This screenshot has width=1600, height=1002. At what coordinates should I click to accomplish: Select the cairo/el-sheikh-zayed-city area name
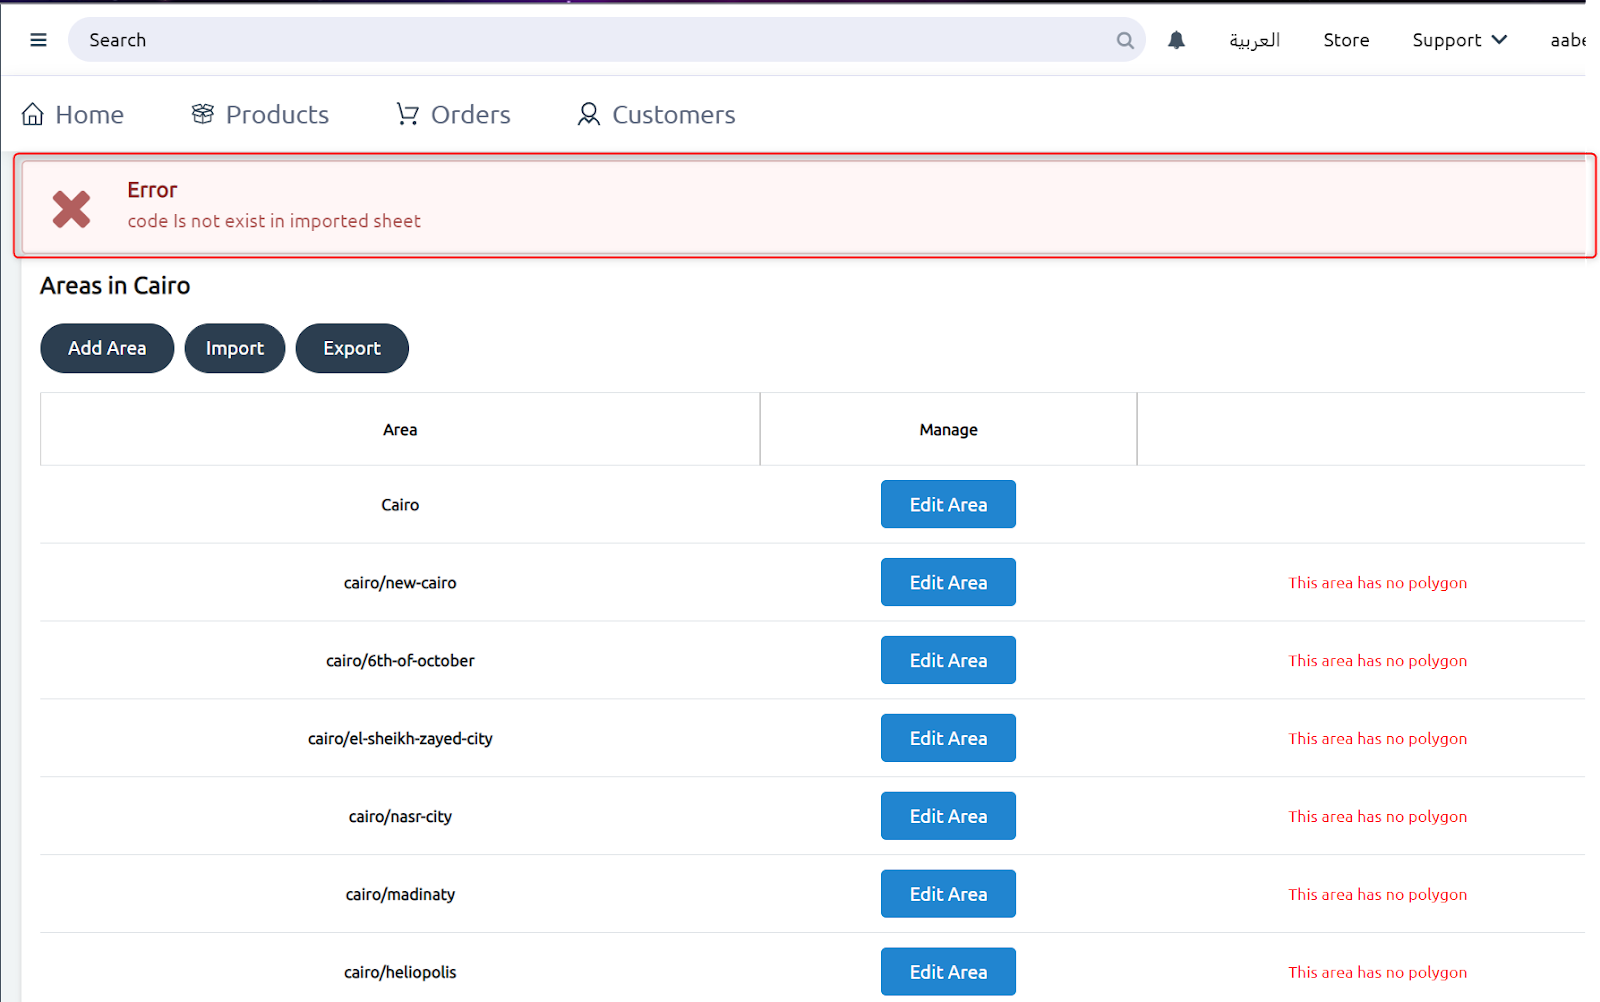click(400, 739)
